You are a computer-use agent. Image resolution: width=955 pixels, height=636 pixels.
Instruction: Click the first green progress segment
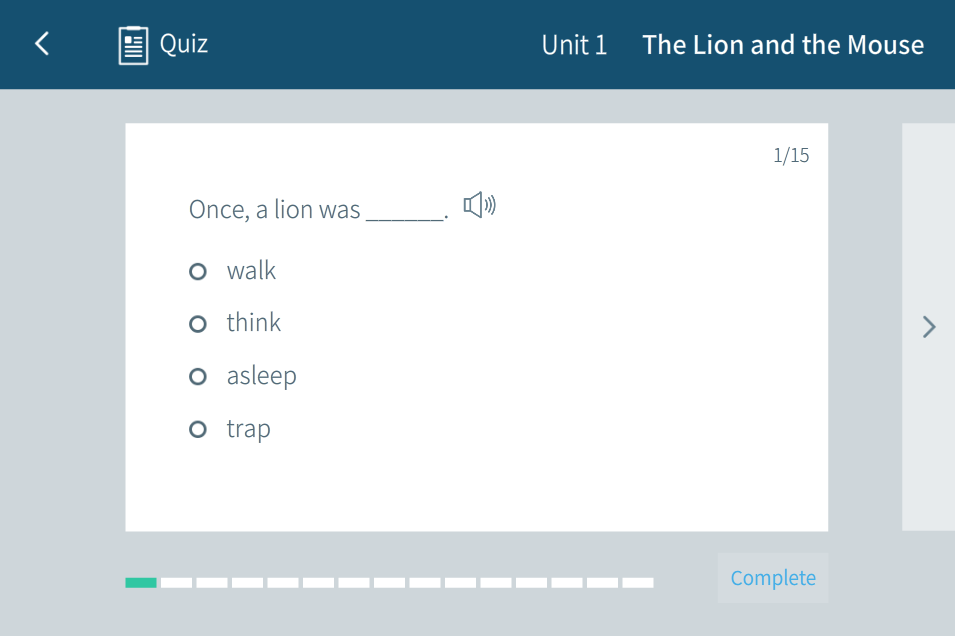pos(141,582)
